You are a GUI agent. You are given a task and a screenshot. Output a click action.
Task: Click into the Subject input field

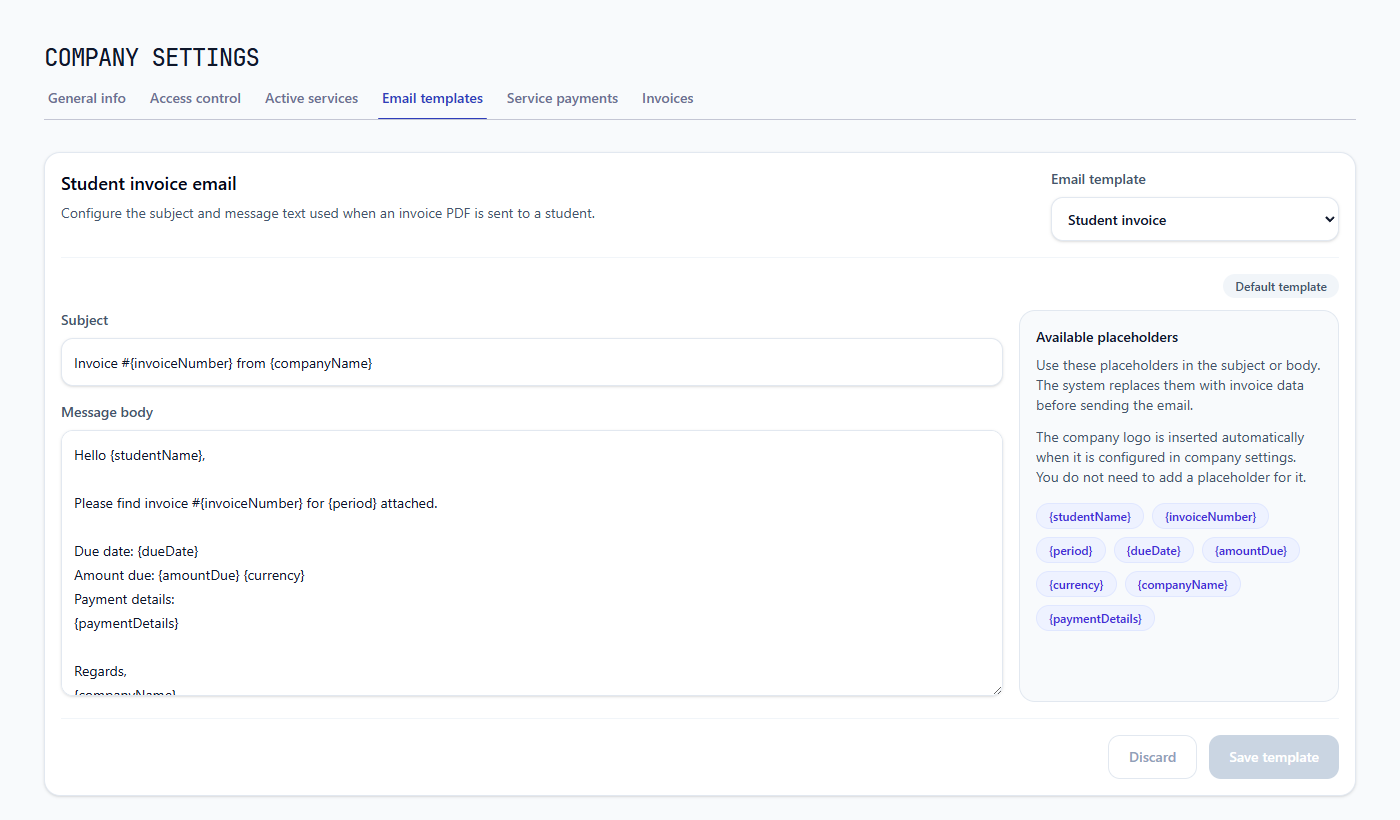(x=531, y=362)
